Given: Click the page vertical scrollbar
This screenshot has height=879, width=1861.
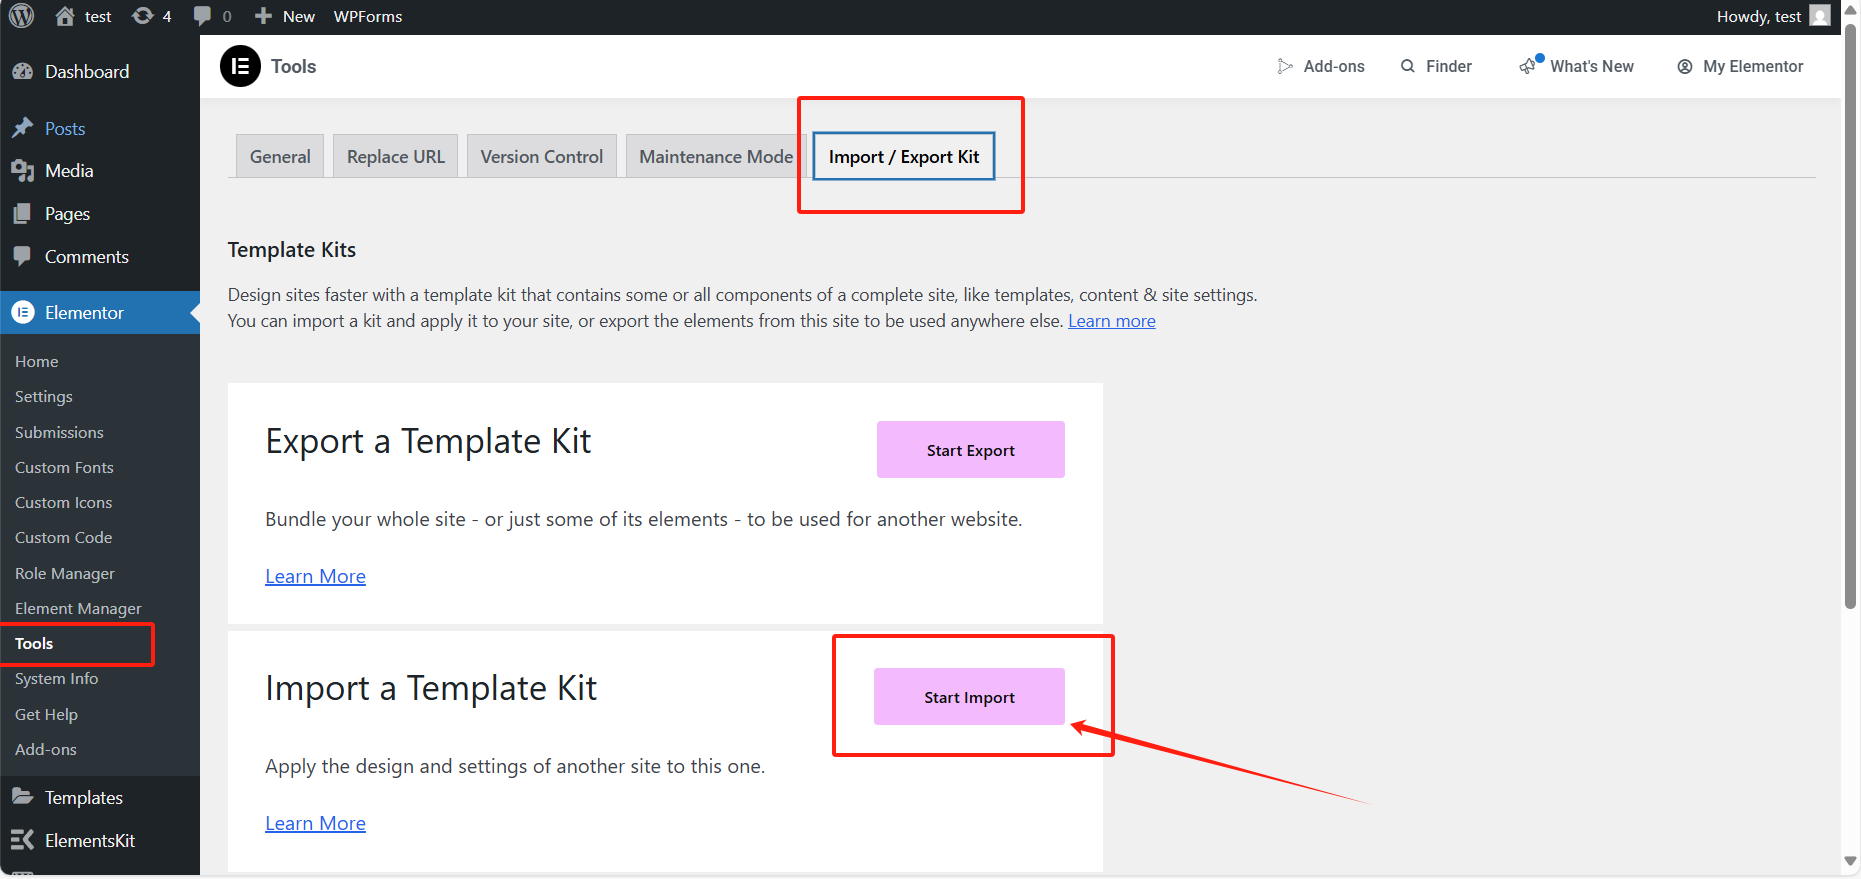Looking at the screenshot, I should point(1850,320).
